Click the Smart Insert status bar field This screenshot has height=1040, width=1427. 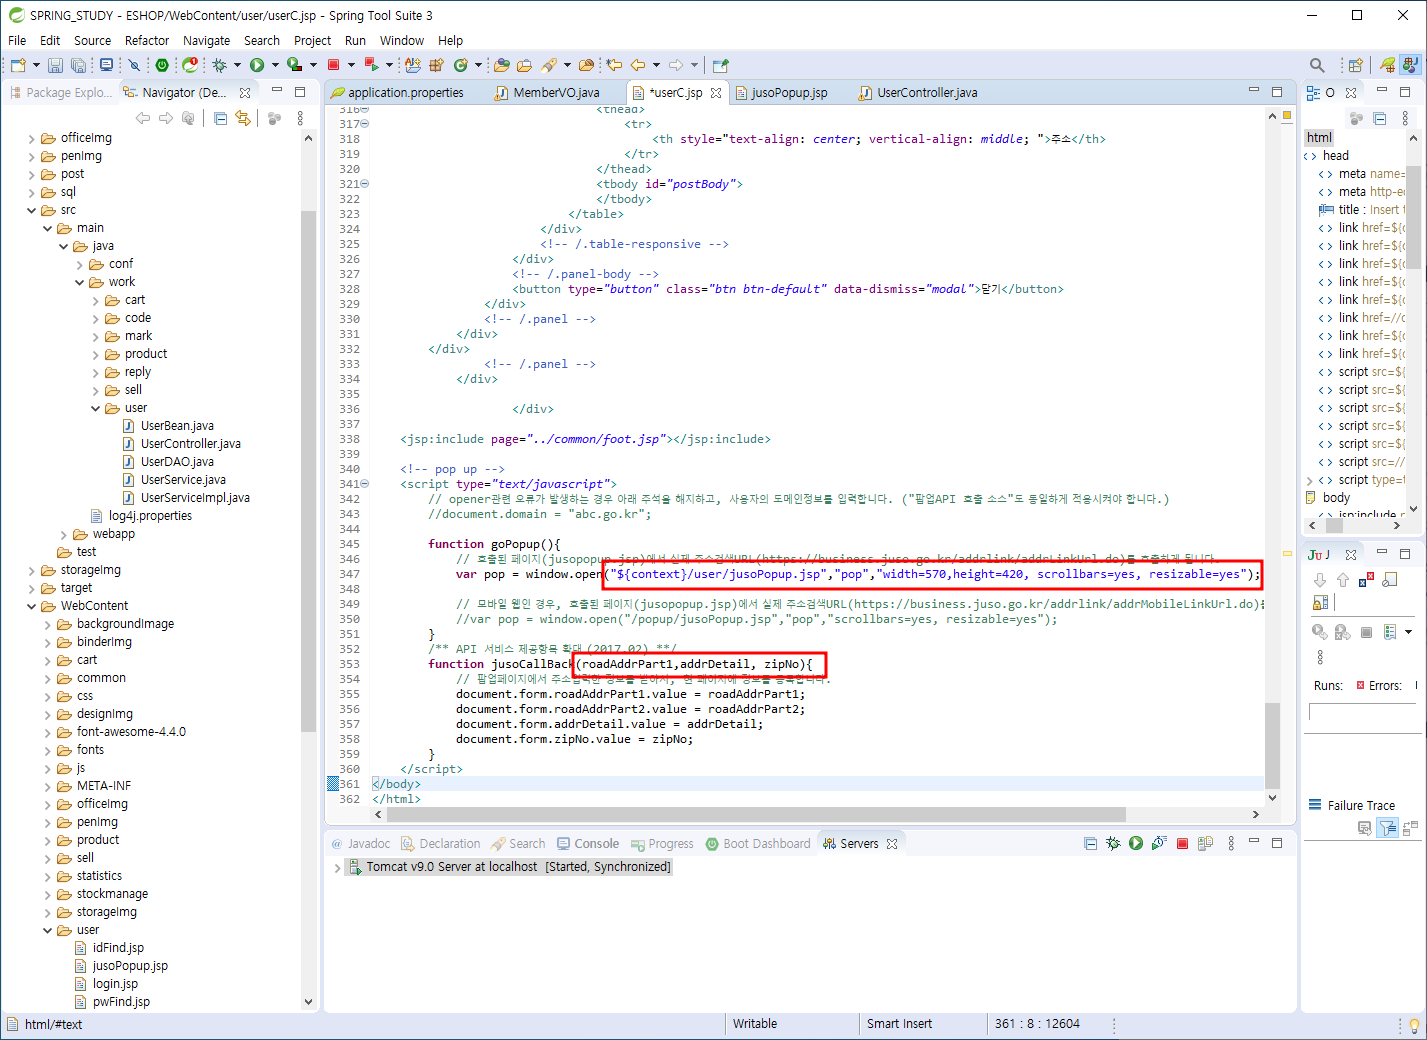899,1024
